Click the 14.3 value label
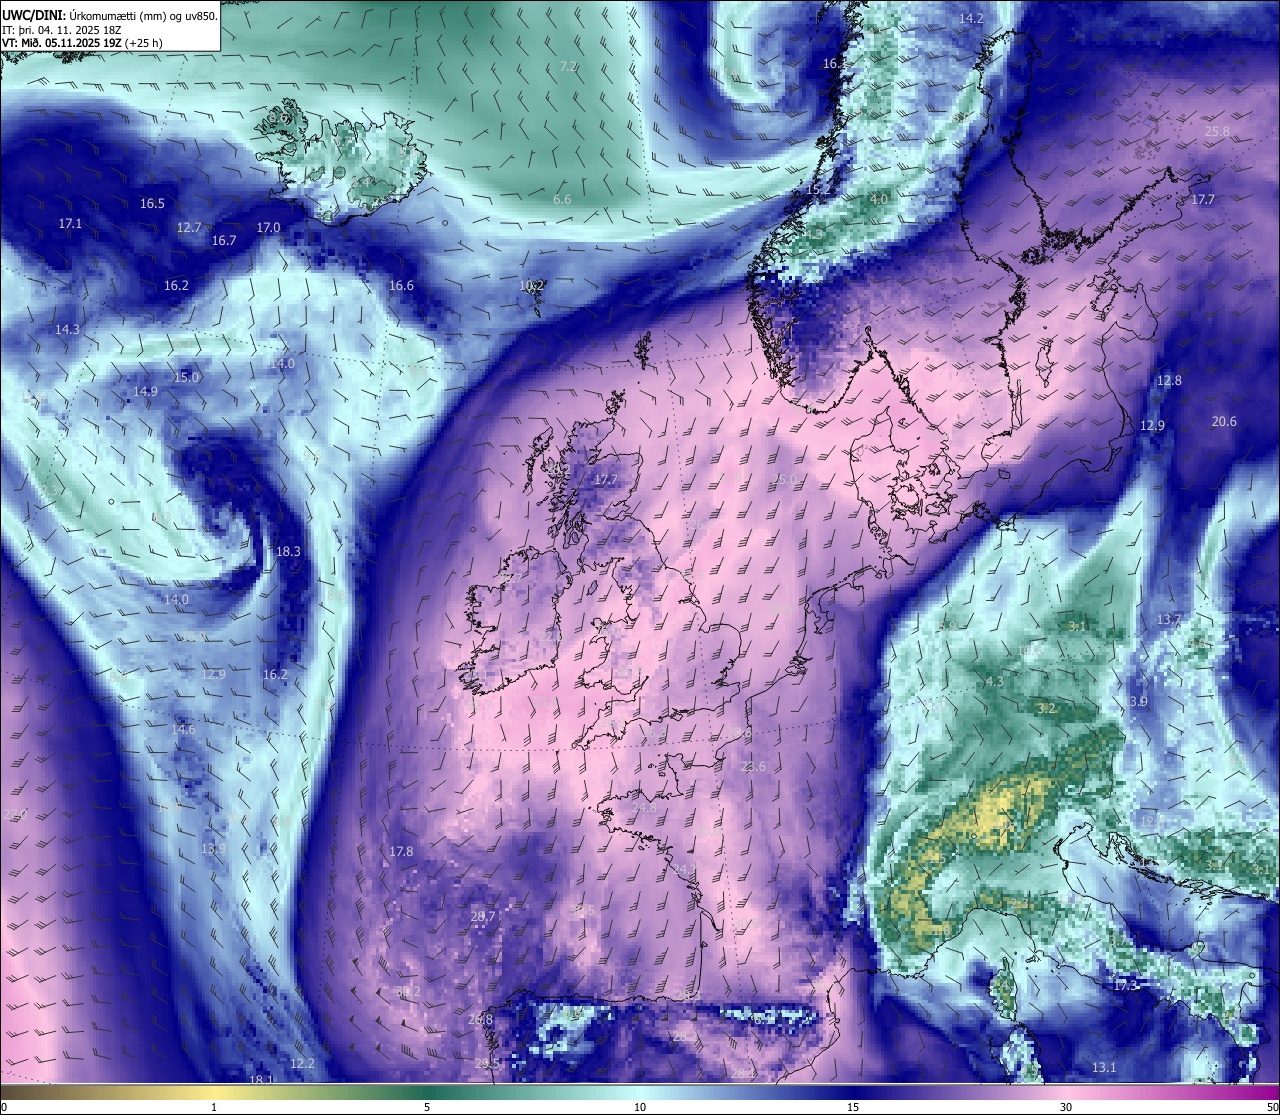Viewport: 1280px width, 1115px height. [x=67, y=329]
